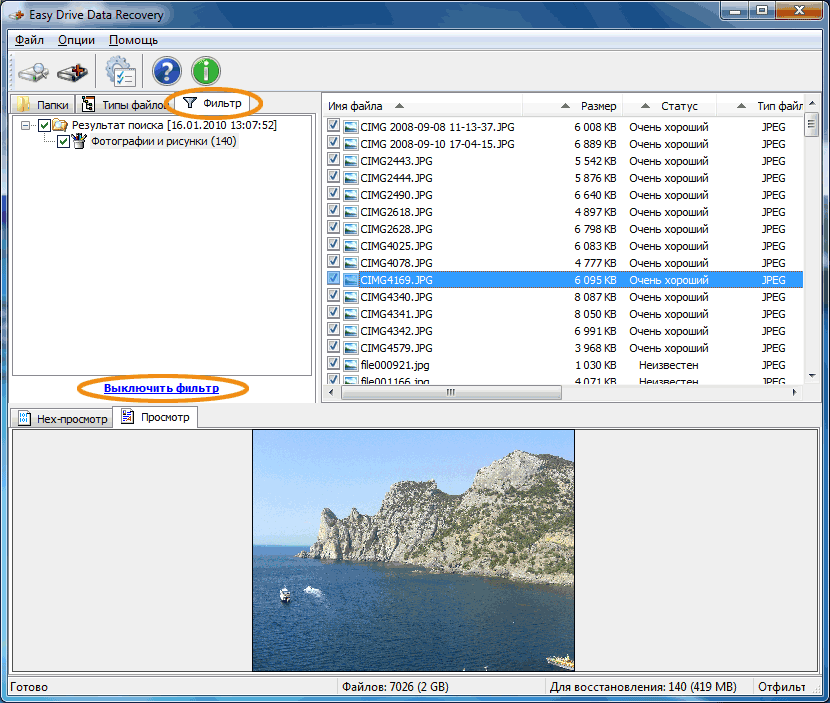Click the 8 050 KB size cell
The image size is (830, 703).
coord(596,314)
